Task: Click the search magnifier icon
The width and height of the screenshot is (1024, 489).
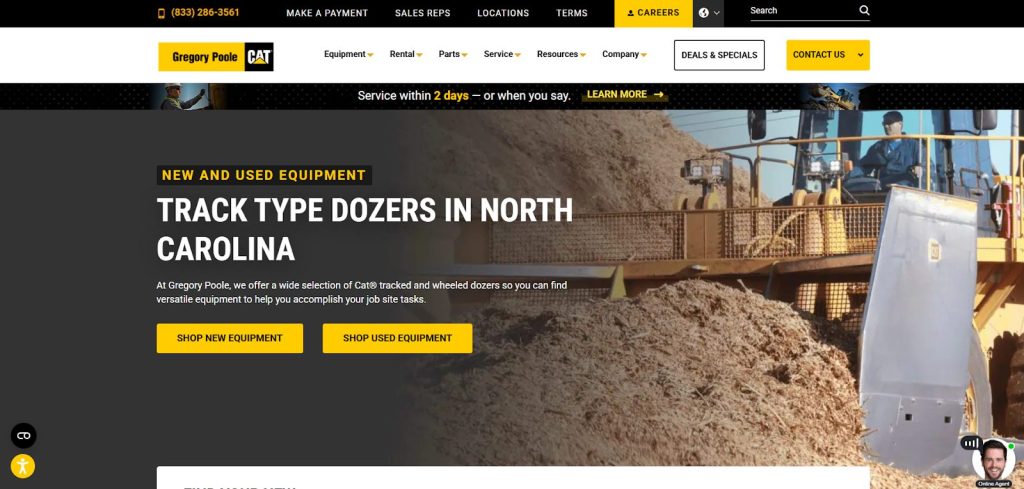Action: (x=864, y=11)
